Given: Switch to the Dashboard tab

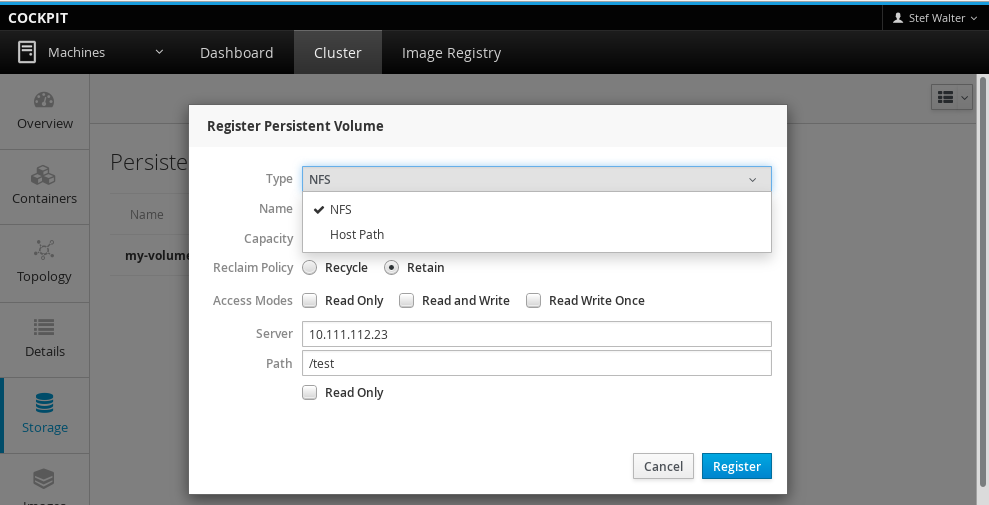Looking at the screenshot, I should 236,53.
